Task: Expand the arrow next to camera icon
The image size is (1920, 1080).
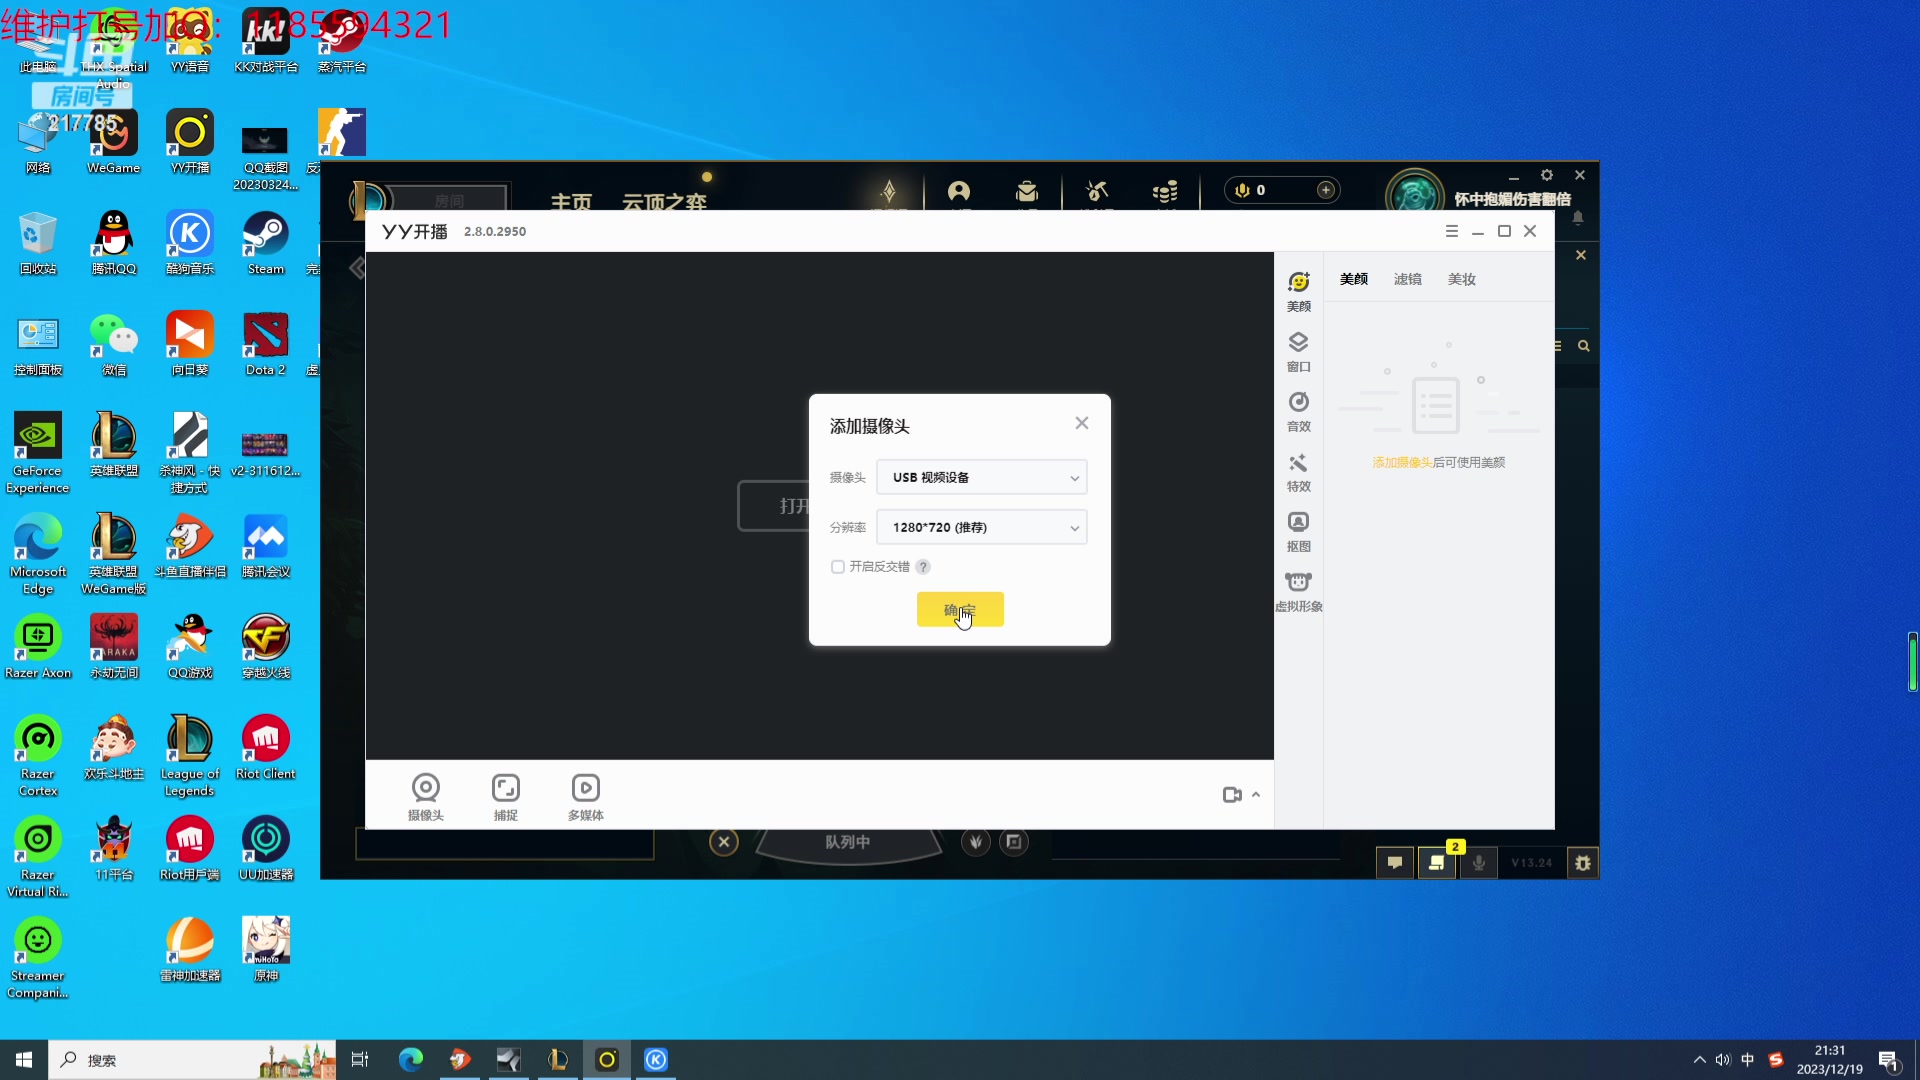Action: click(1256, 795)
